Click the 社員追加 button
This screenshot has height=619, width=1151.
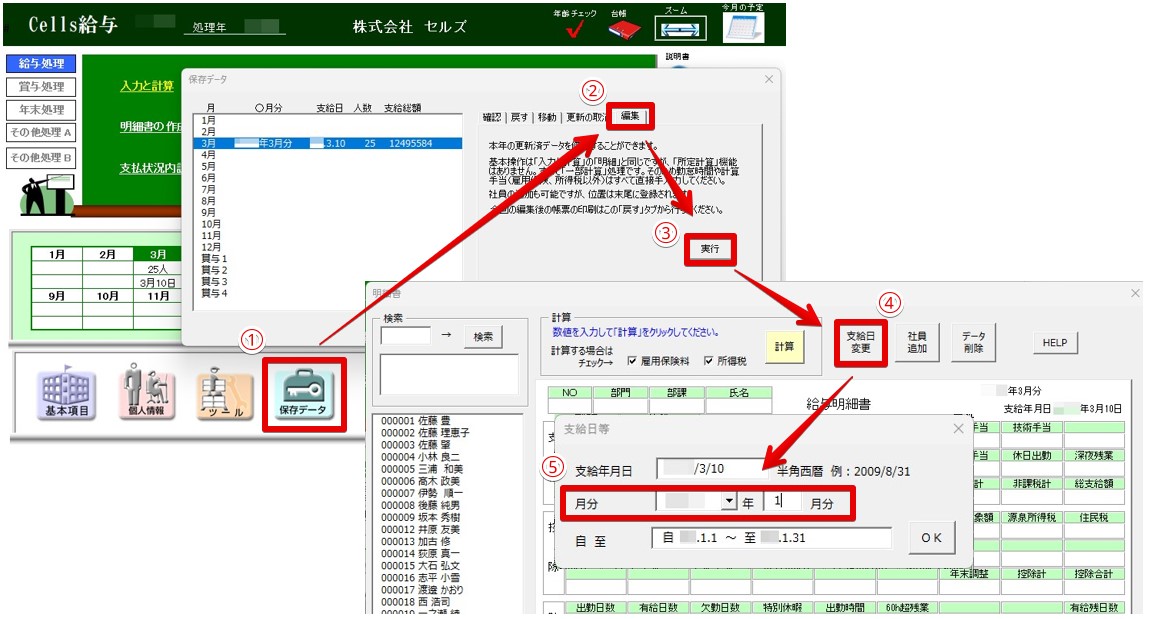tap(917, 342)
